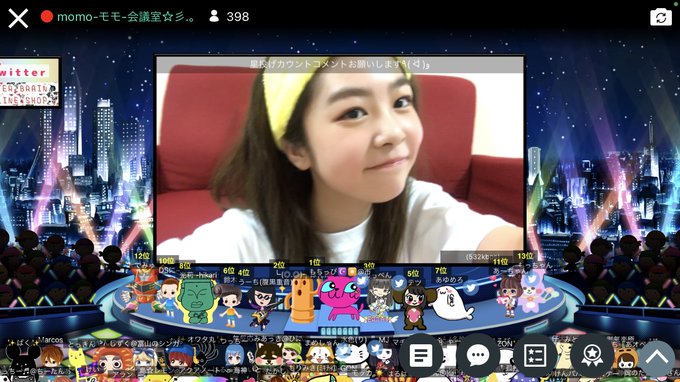Open the room notes icon button
680x382 pixels.
(x=421, y=356)
